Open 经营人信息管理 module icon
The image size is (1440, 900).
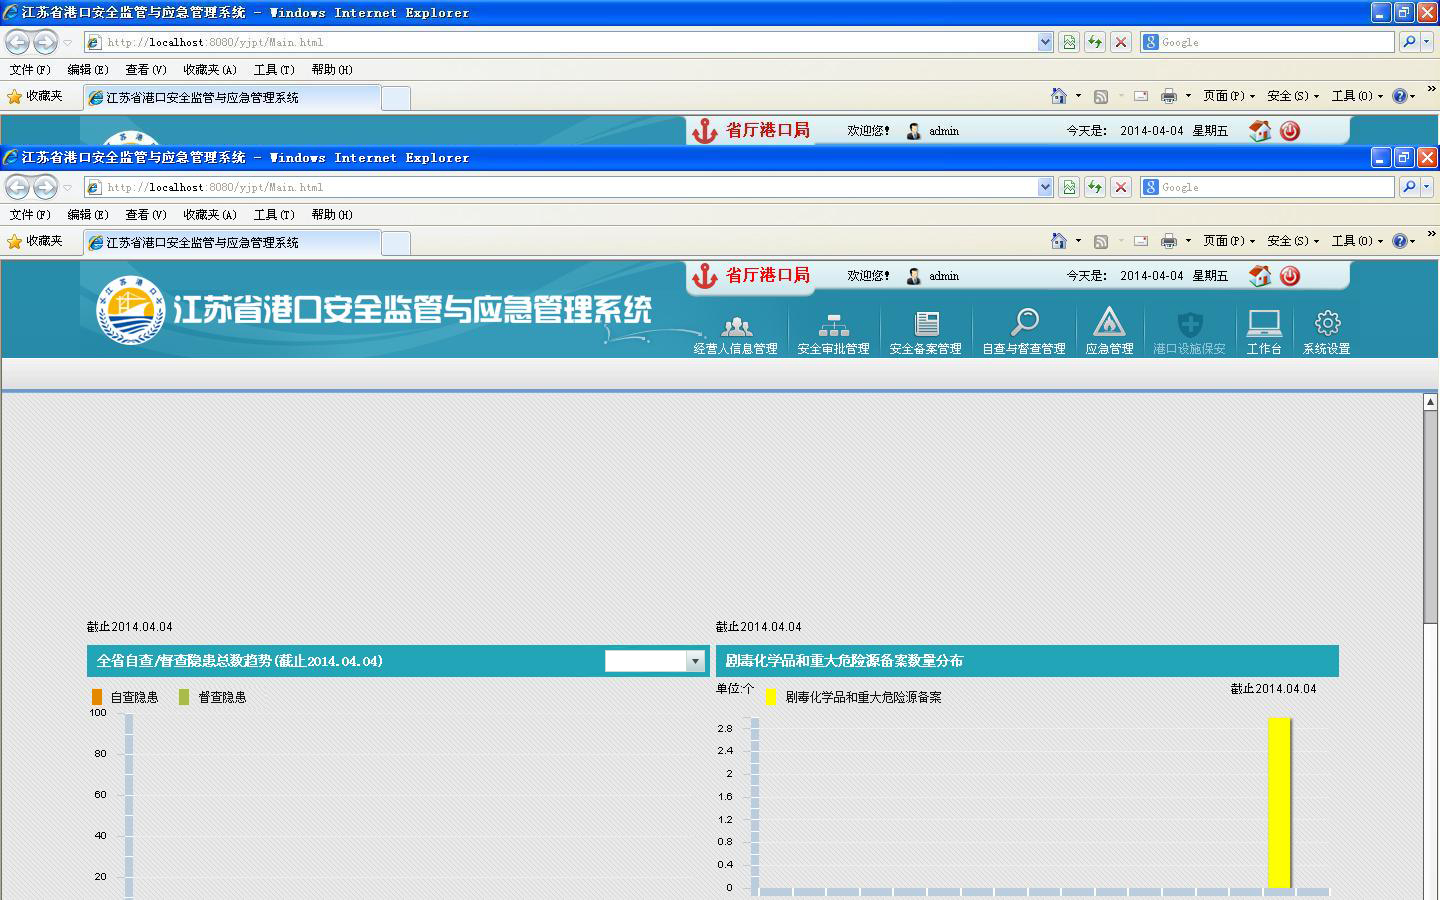point(736,325)
